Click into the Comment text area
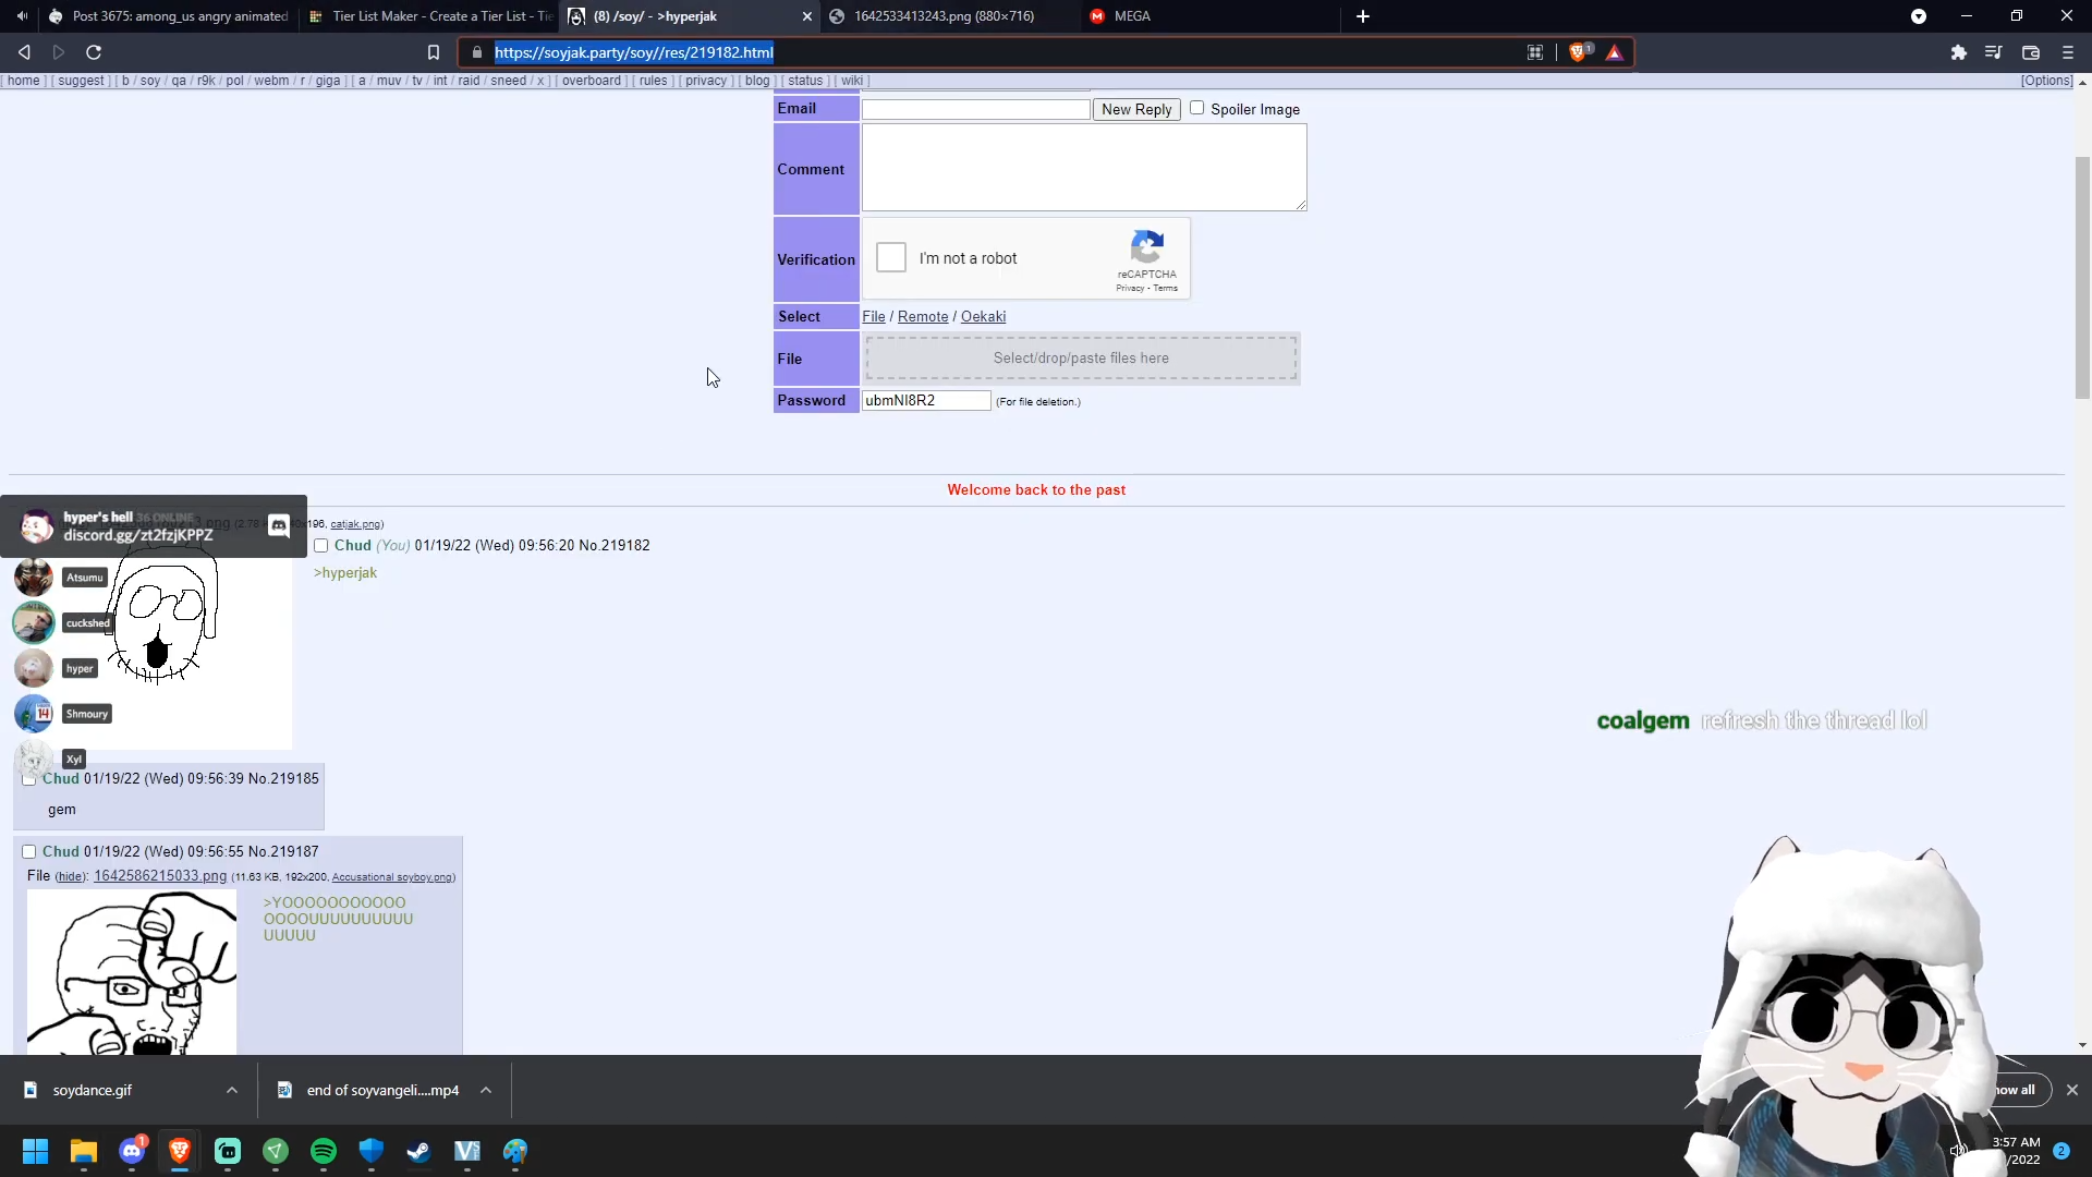This screenshot has width=2092, height=1177. (1084, 168)
